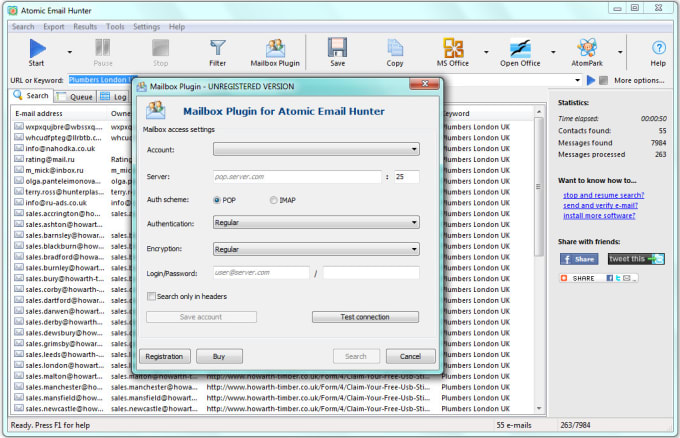Open the Export menu
Image resolution: width=680 pixels, height=438 pixels.
click(53, 26)
